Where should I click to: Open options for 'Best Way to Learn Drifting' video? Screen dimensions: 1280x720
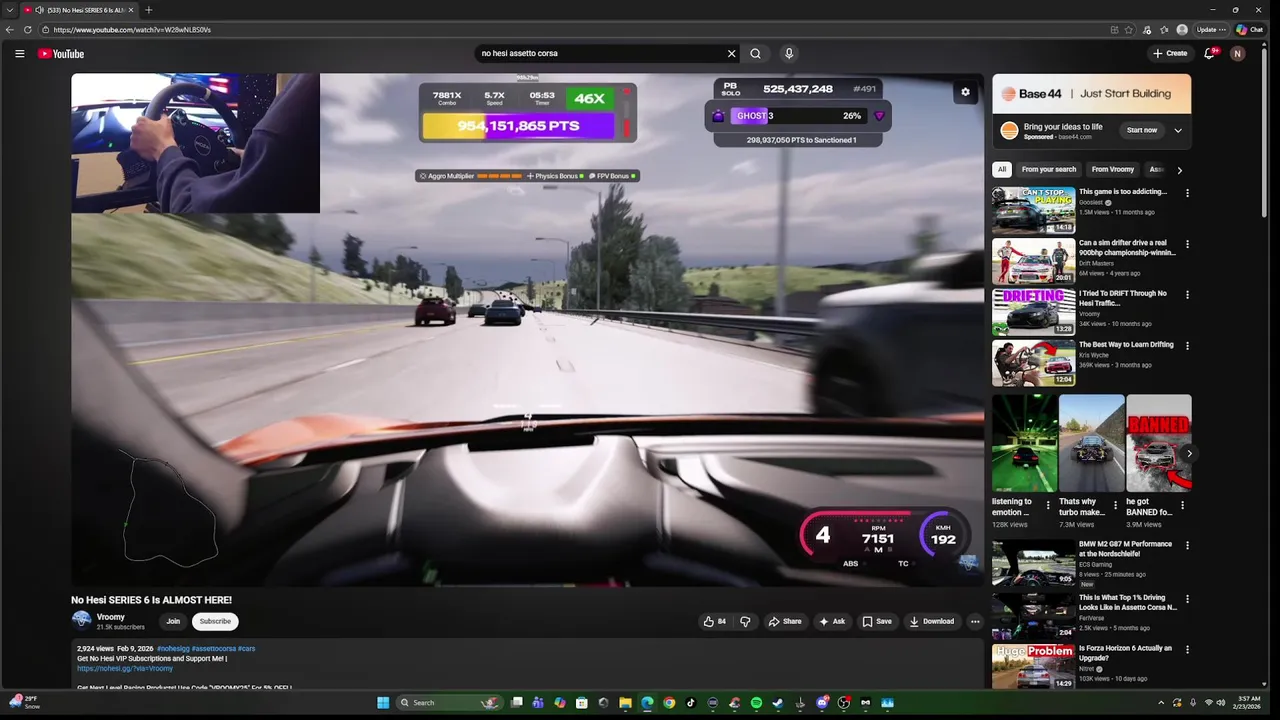coord(1187,346)
